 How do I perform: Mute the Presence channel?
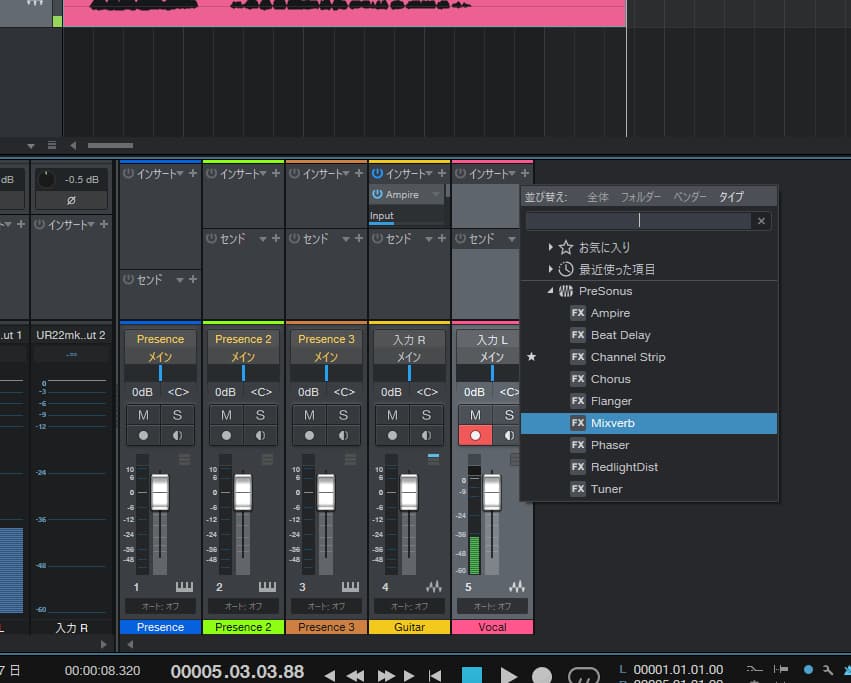point(141,413)
